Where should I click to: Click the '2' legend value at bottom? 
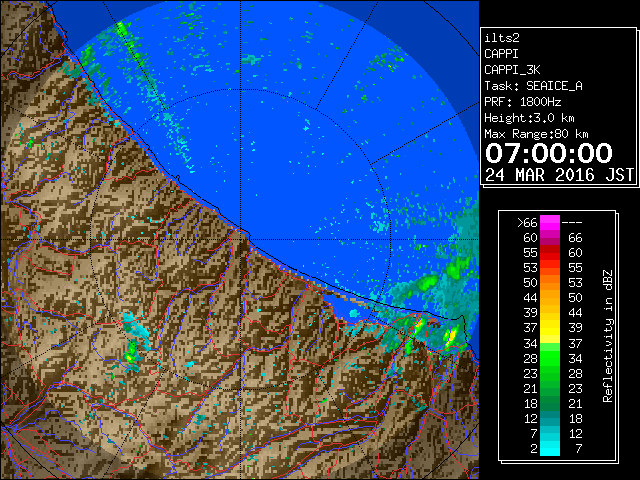[x=534, y=449]
